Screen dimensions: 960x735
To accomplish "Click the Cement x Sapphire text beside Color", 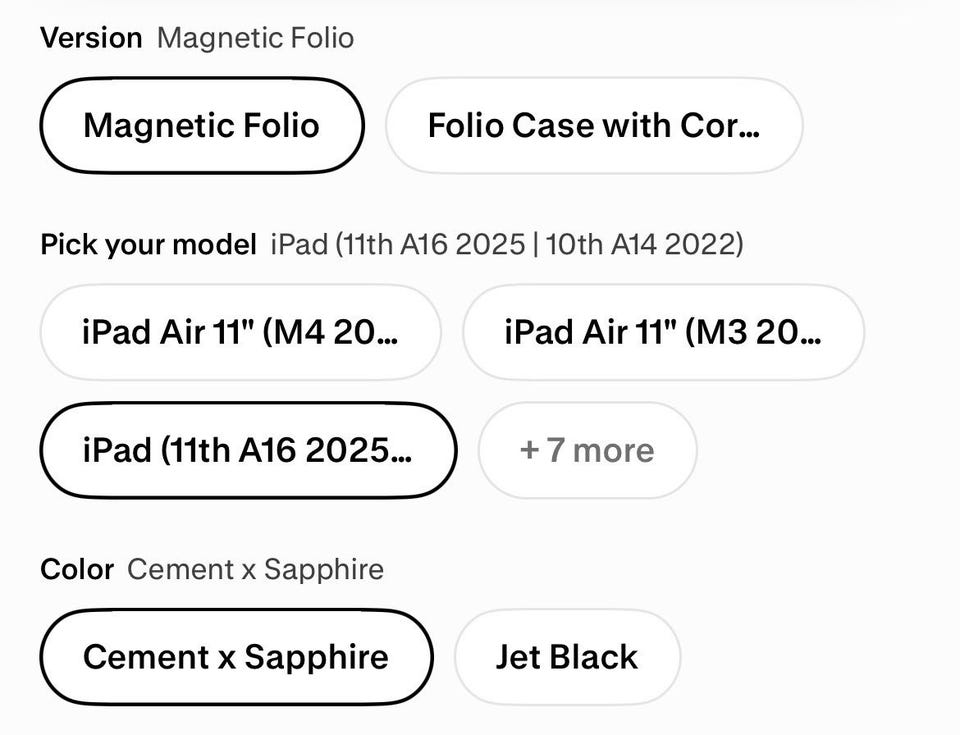I will (x=255, y=570).
